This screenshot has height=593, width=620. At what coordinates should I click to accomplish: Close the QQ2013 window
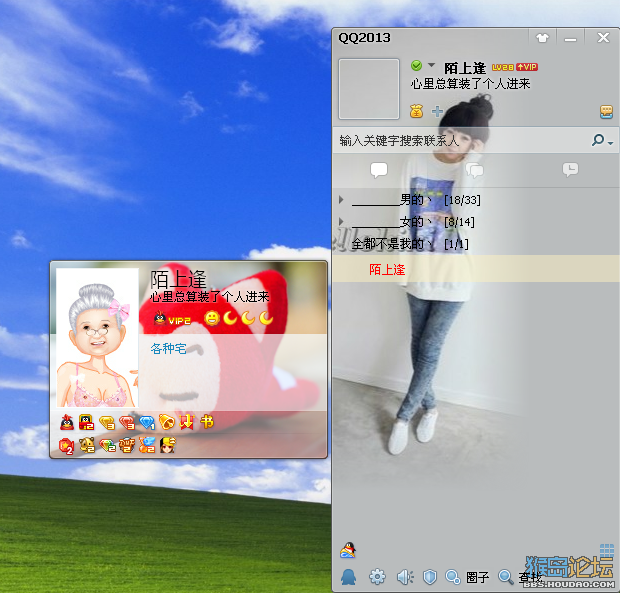[603, 38]
